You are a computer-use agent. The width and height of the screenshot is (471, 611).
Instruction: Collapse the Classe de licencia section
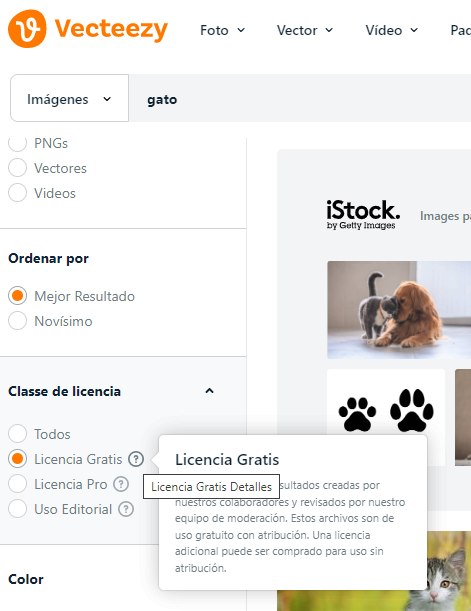pos(209,391)
